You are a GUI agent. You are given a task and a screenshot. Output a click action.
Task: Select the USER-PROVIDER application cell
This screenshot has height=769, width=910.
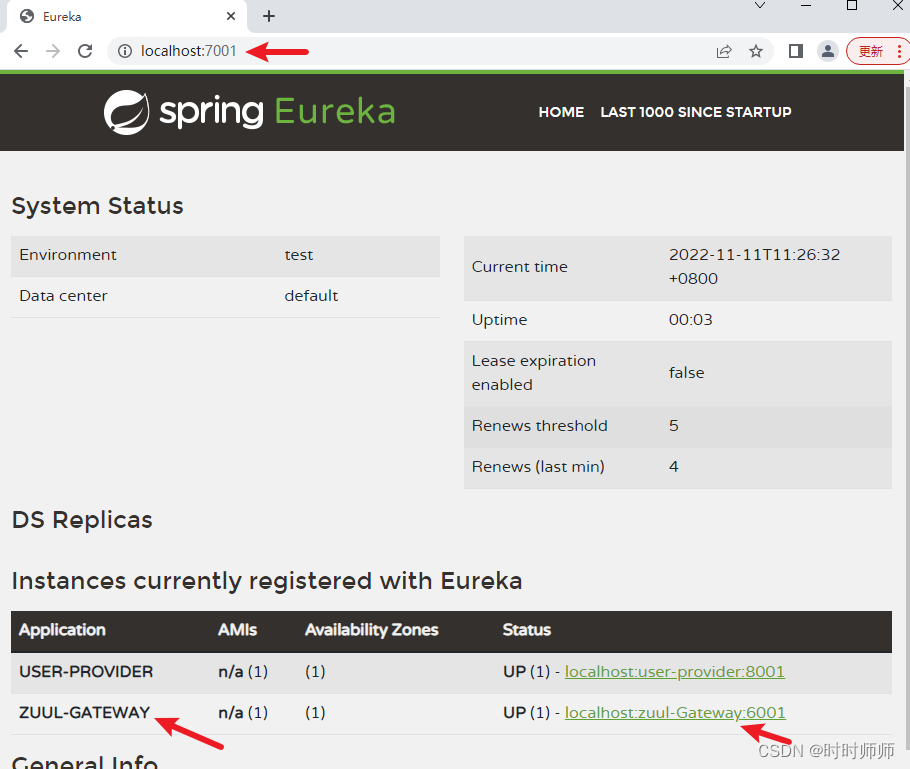click(x=86, y=671)
